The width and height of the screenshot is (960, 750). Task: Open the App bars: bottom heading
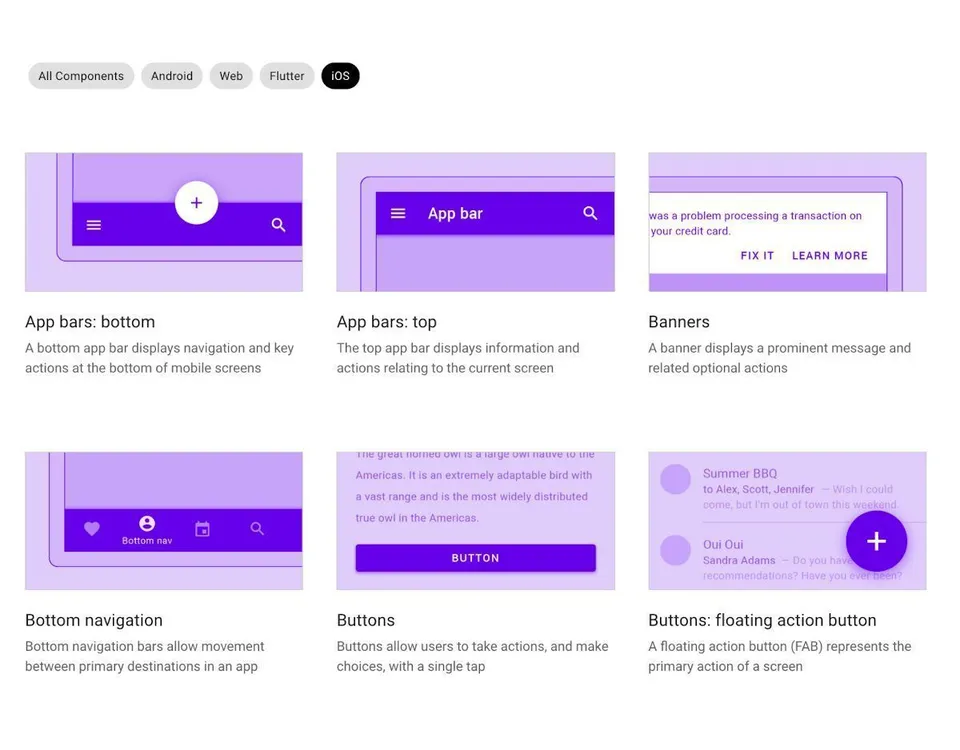click(90, 322)
